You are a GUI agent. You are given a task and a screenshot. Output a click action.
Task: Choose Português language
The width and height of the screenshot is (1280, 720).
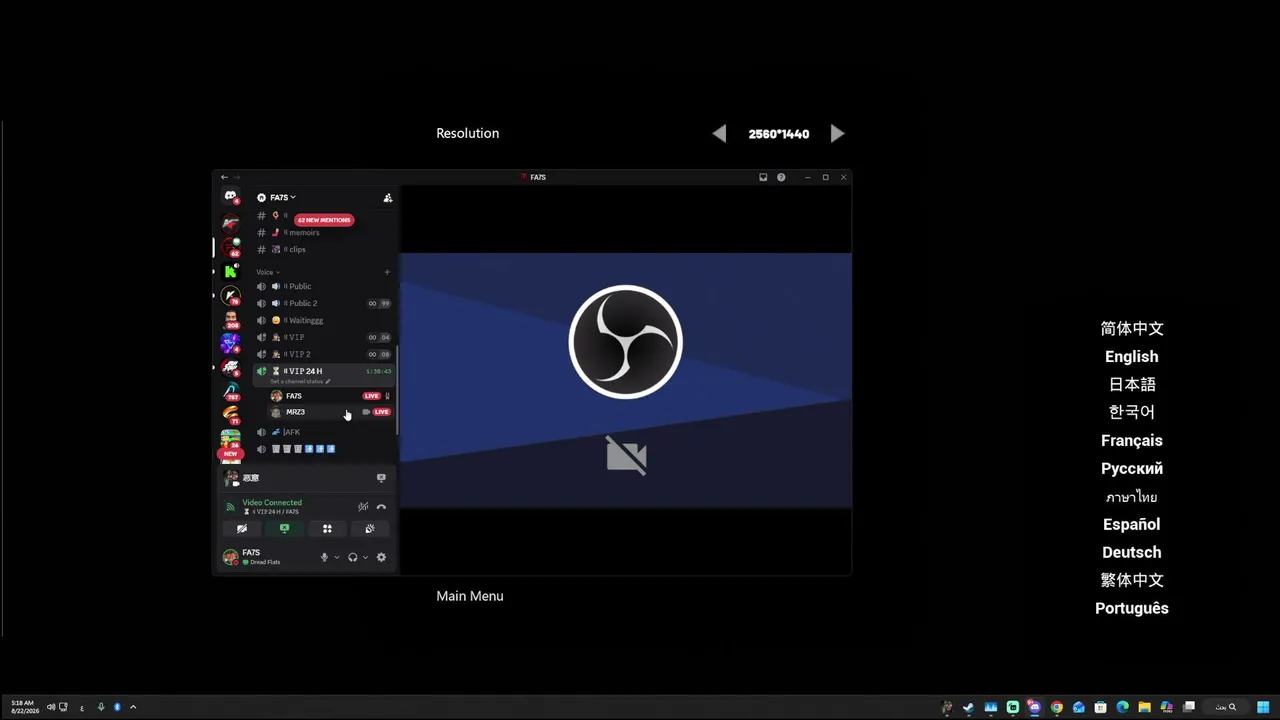[x=1132, y=609]
